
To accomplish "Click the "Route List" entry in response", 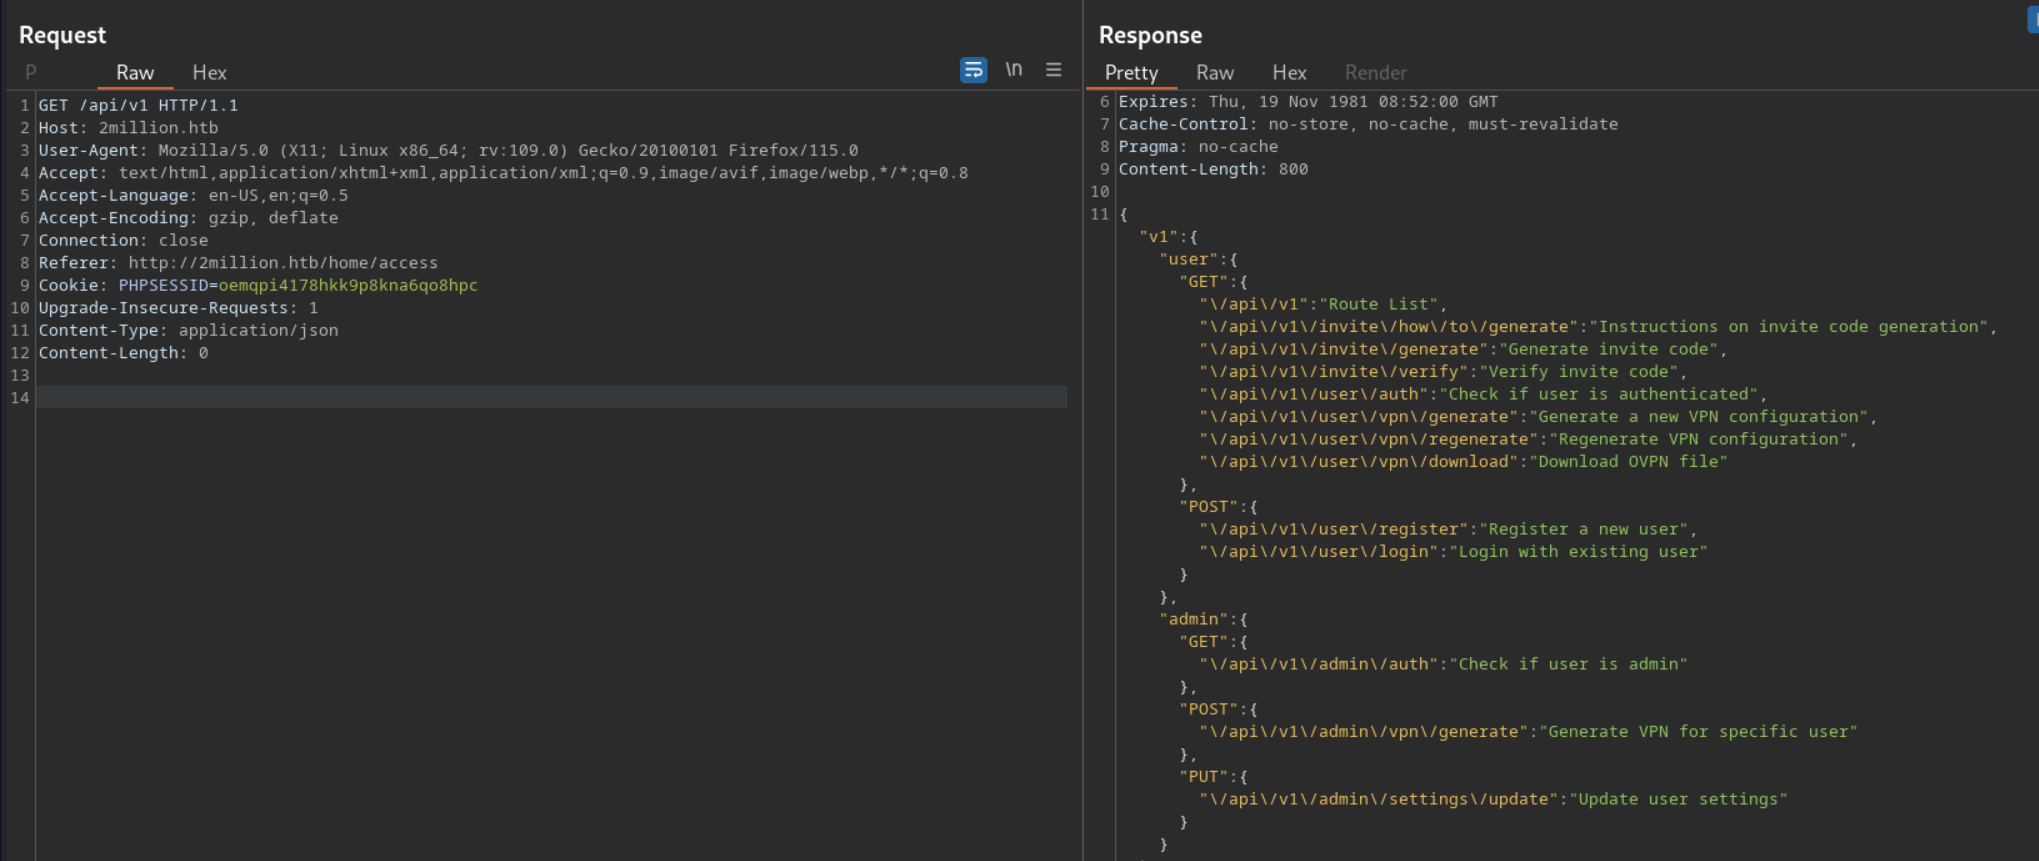I will [x=1323, y=304].
